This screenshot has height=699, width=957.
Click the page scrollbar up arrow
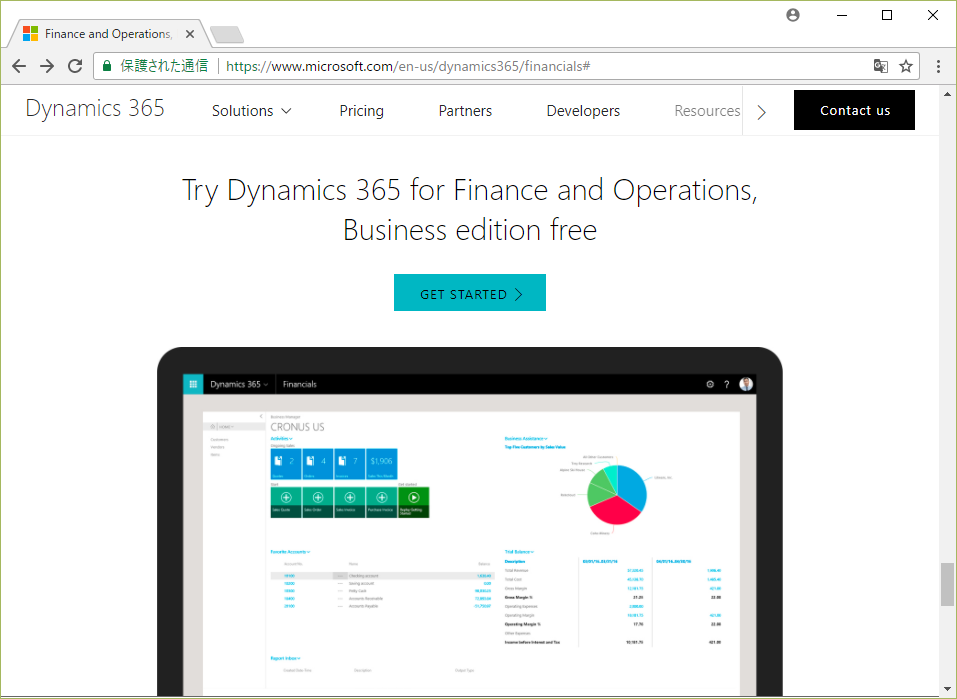click(947, 94)
